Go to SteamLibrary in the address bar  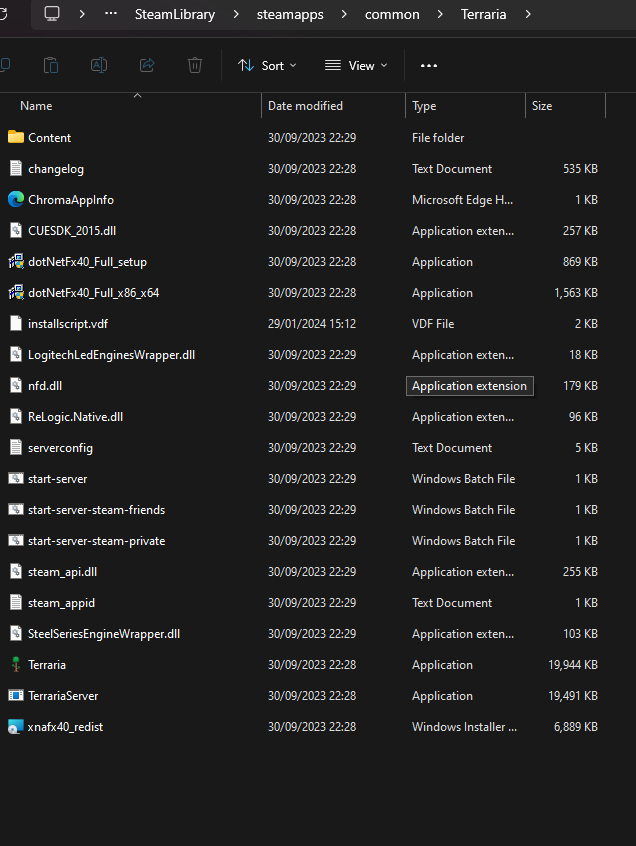coord(175,14)
